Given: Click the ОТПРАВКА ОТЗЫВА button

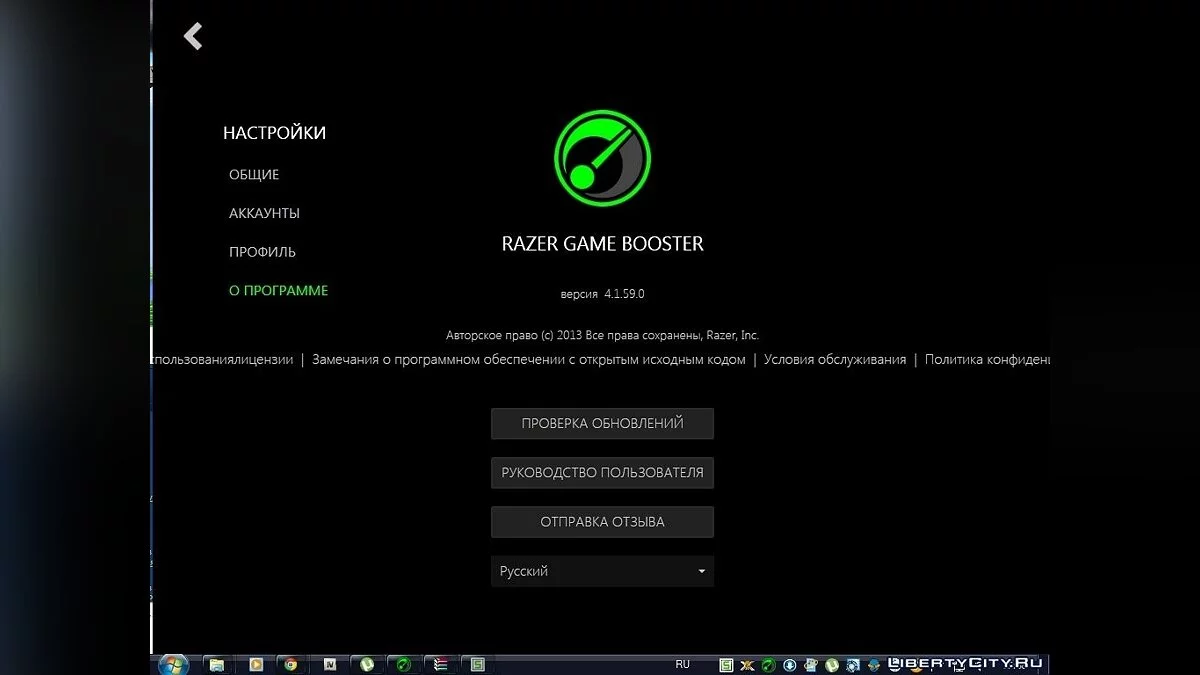Looking at the screenshot, I should tap(602, 521).
